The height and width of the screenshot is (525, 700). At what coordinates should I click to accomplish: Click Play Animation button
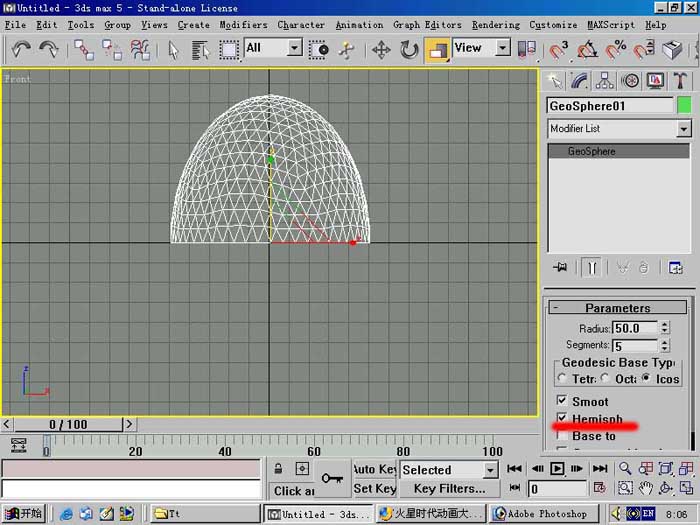pyautogui.click(x=557, y=469)
